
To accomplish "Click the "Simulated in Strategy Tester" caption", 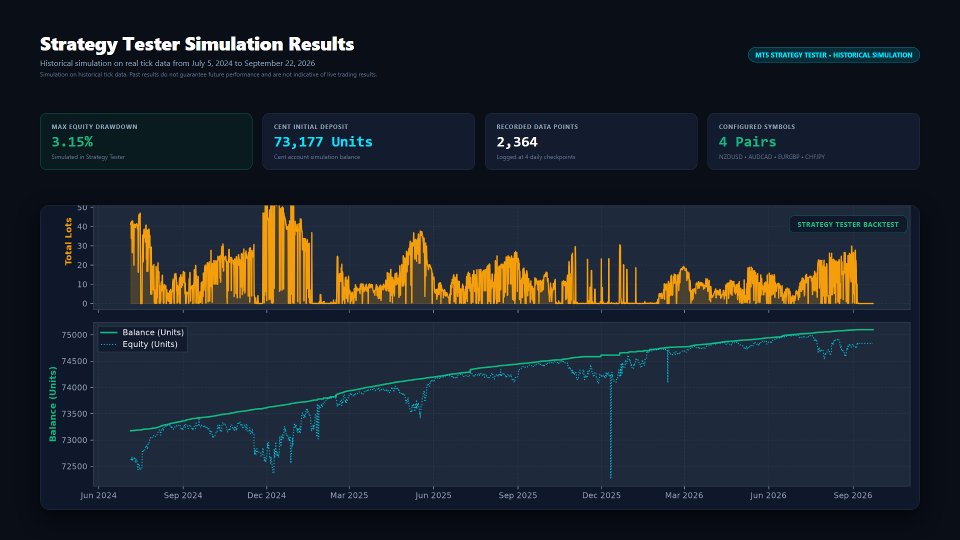I will [88, 157].
